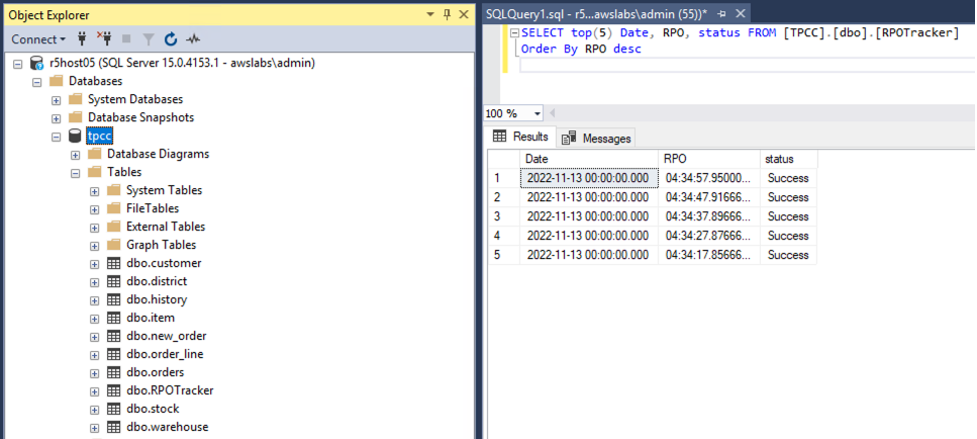
Task: Collapse the r5host05 server node
Action: [17, 64]
